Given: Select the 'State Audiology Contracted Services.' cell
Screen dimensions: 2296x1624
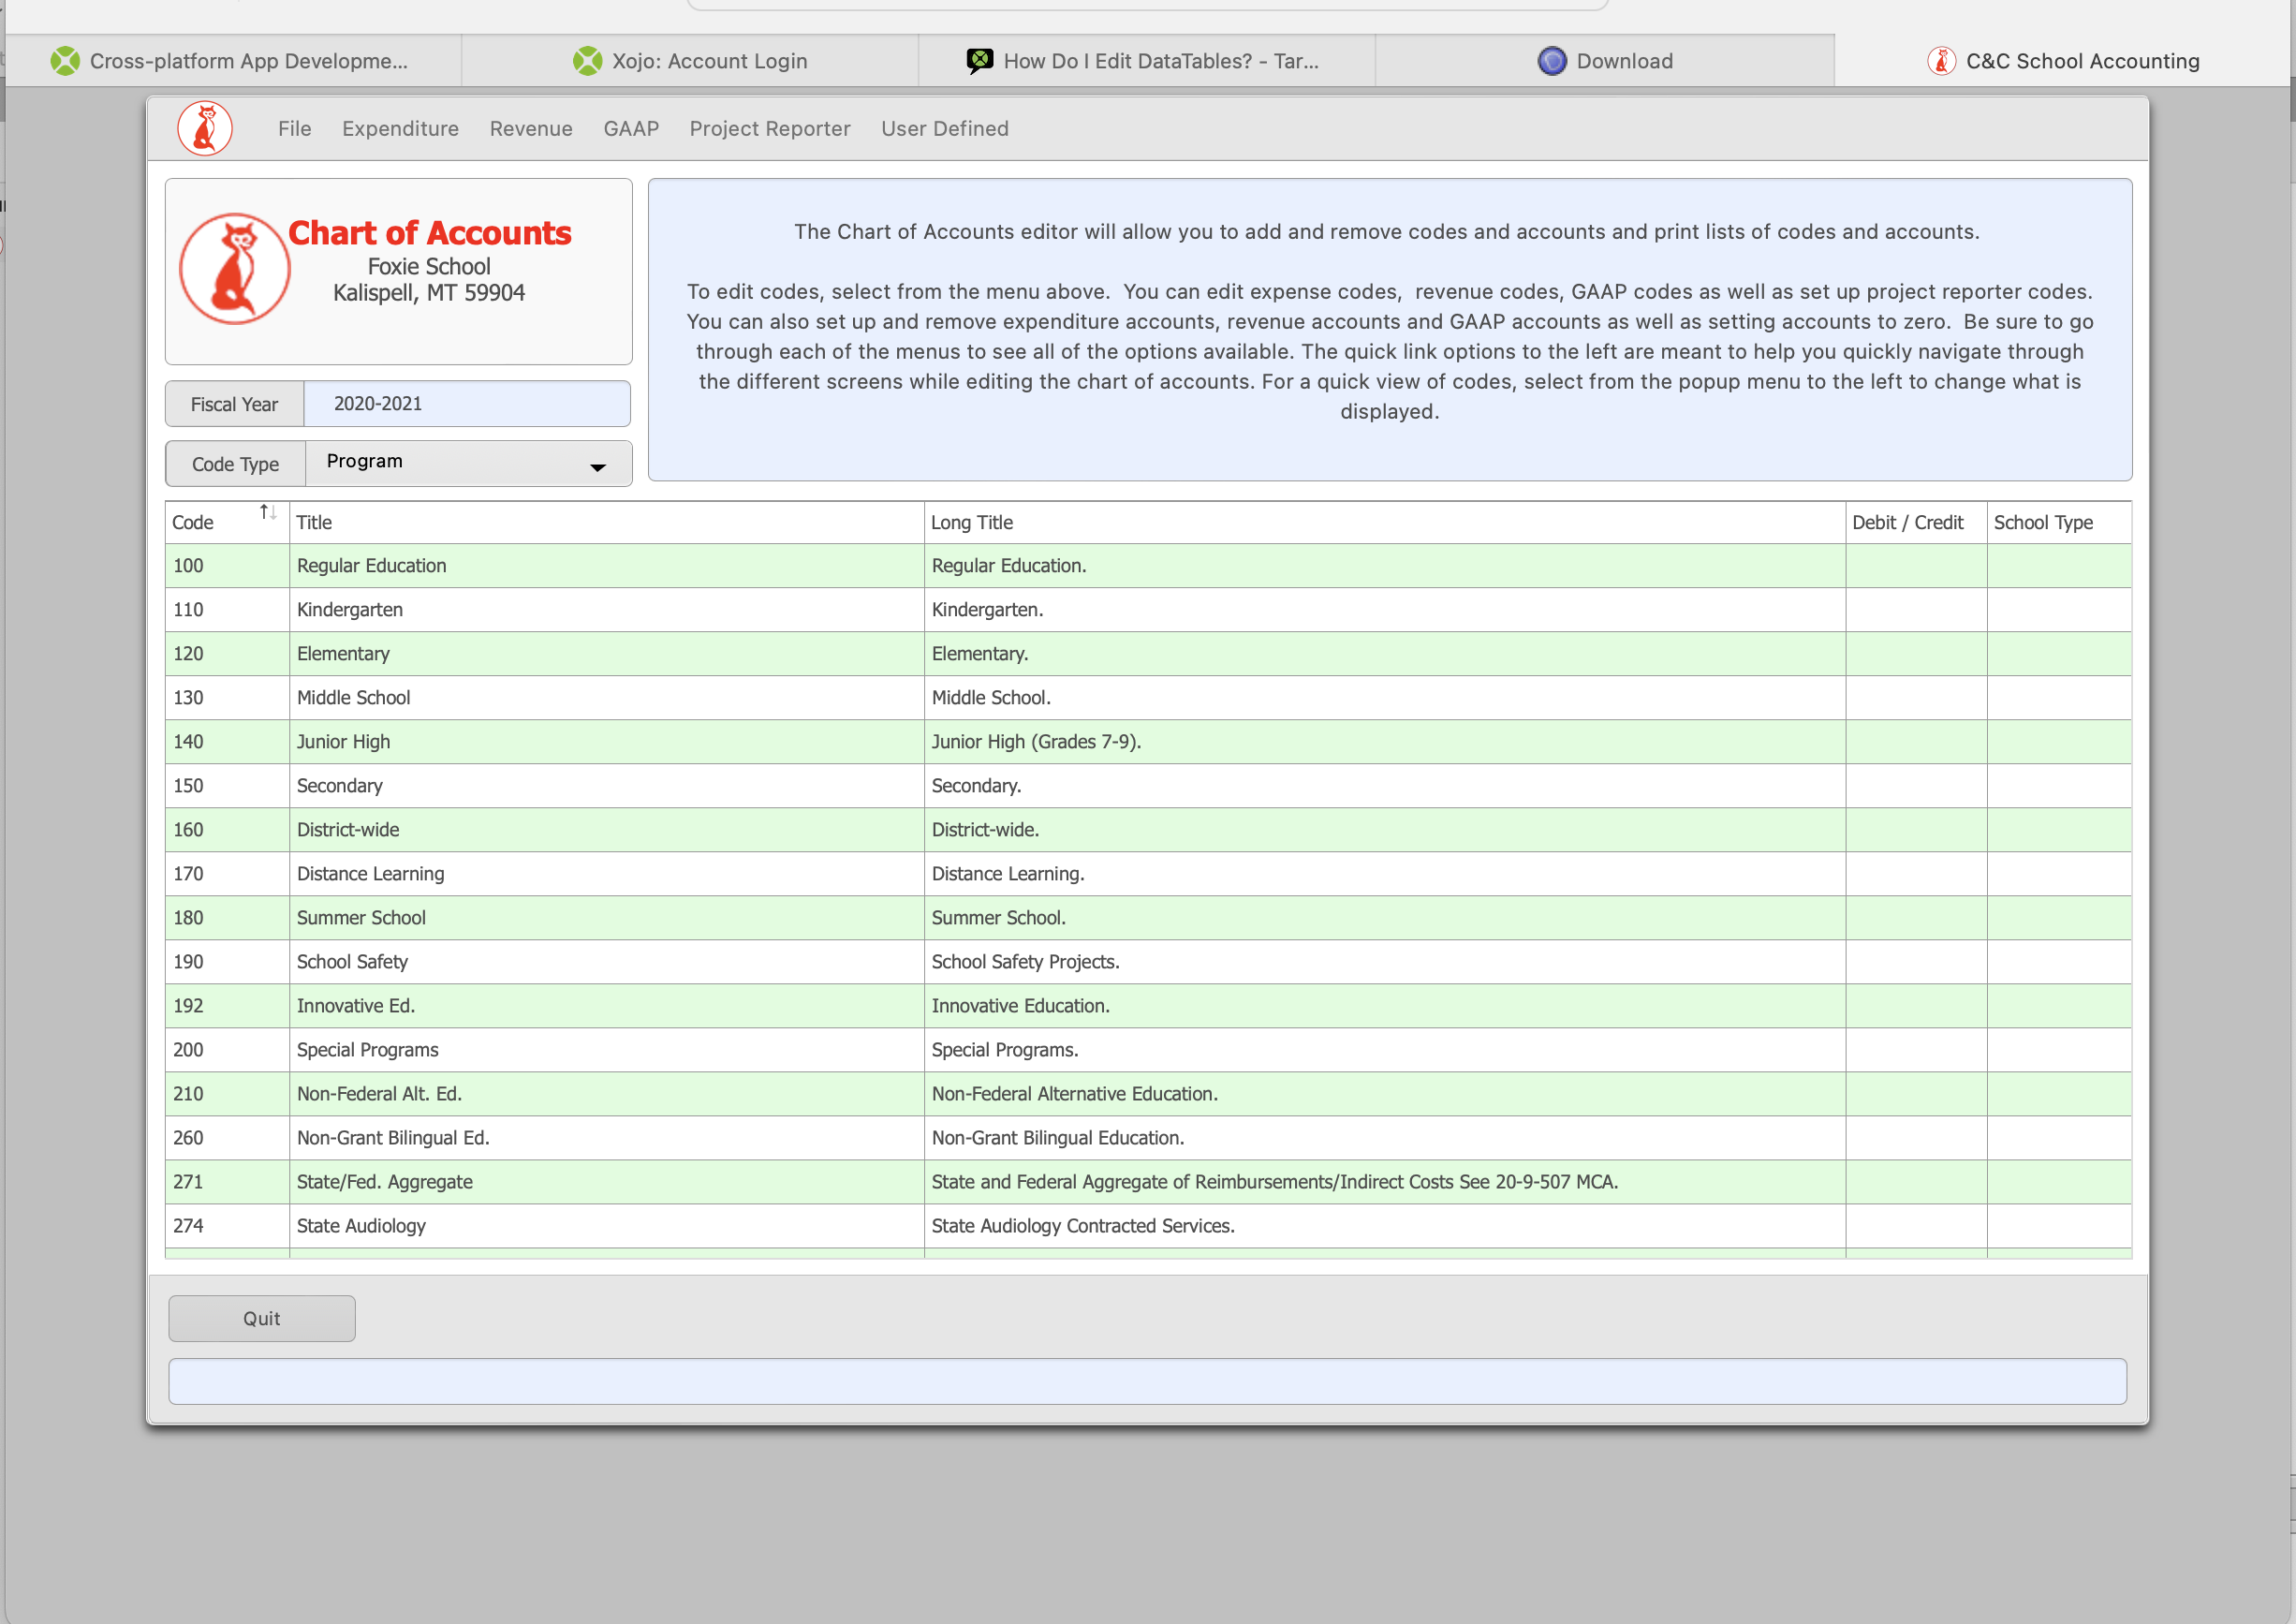Looking at the screenshot, I should coord(1385,1226).
